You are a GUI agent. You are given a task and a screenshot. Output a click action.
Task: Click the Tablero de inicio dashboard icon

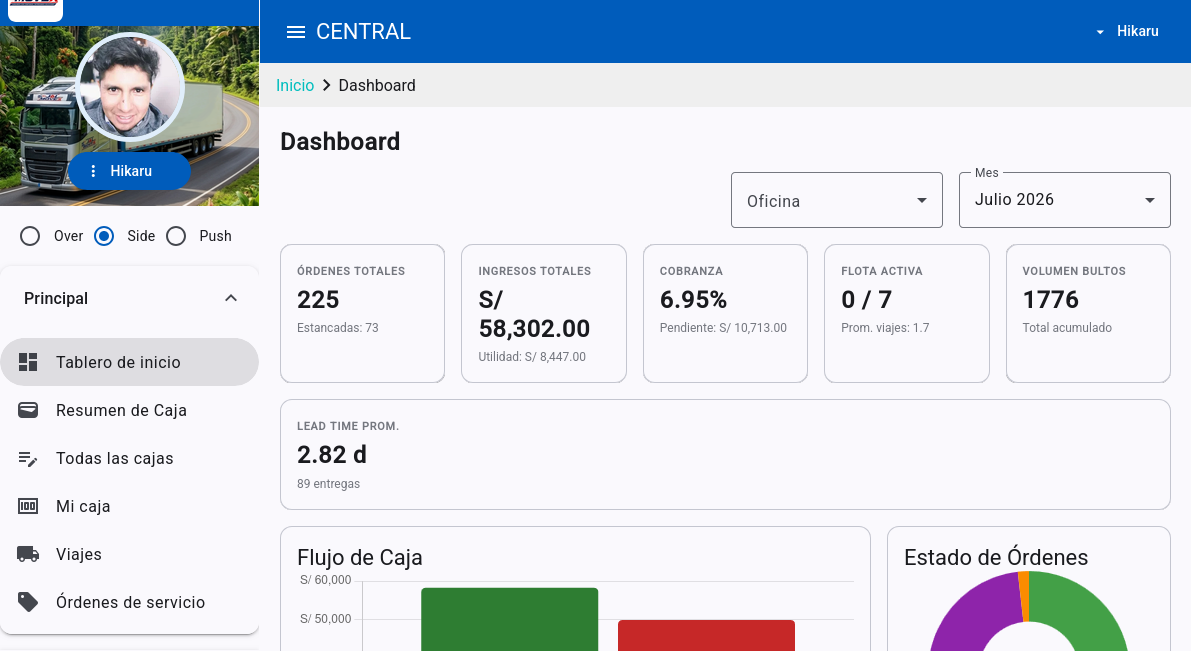click(28, 362)
